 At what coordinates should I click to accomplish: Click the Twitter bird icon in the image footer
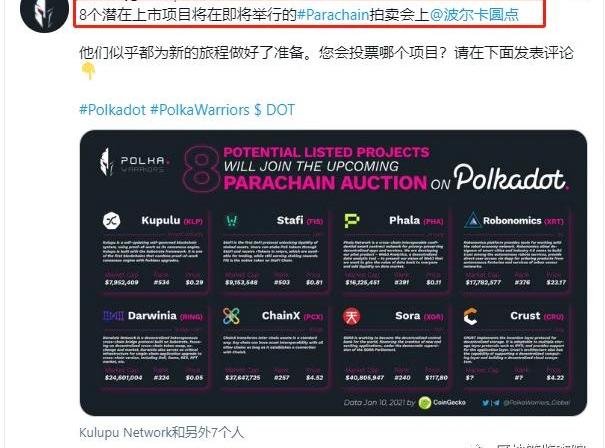click(x=486, y=403)
